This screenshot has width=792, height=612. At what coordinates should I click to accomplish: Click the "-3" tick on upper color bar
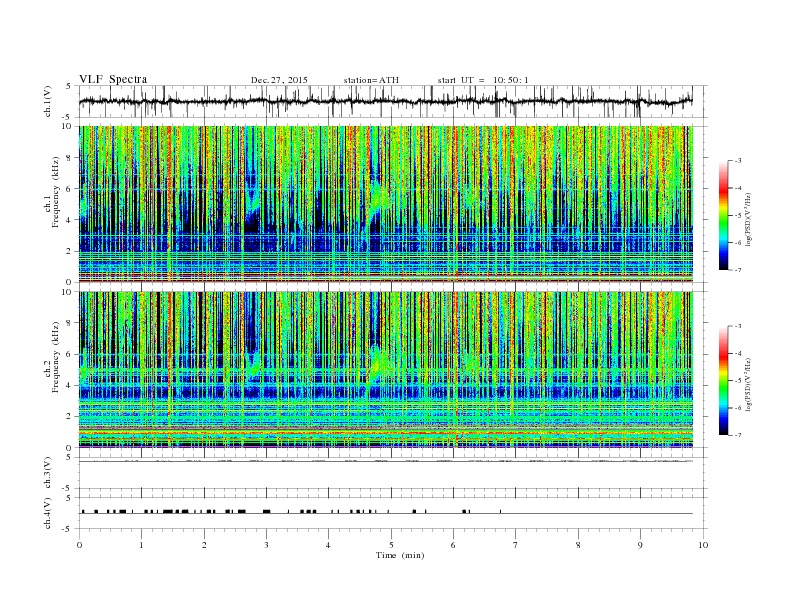pyautogui.click(x=738, y=161)
